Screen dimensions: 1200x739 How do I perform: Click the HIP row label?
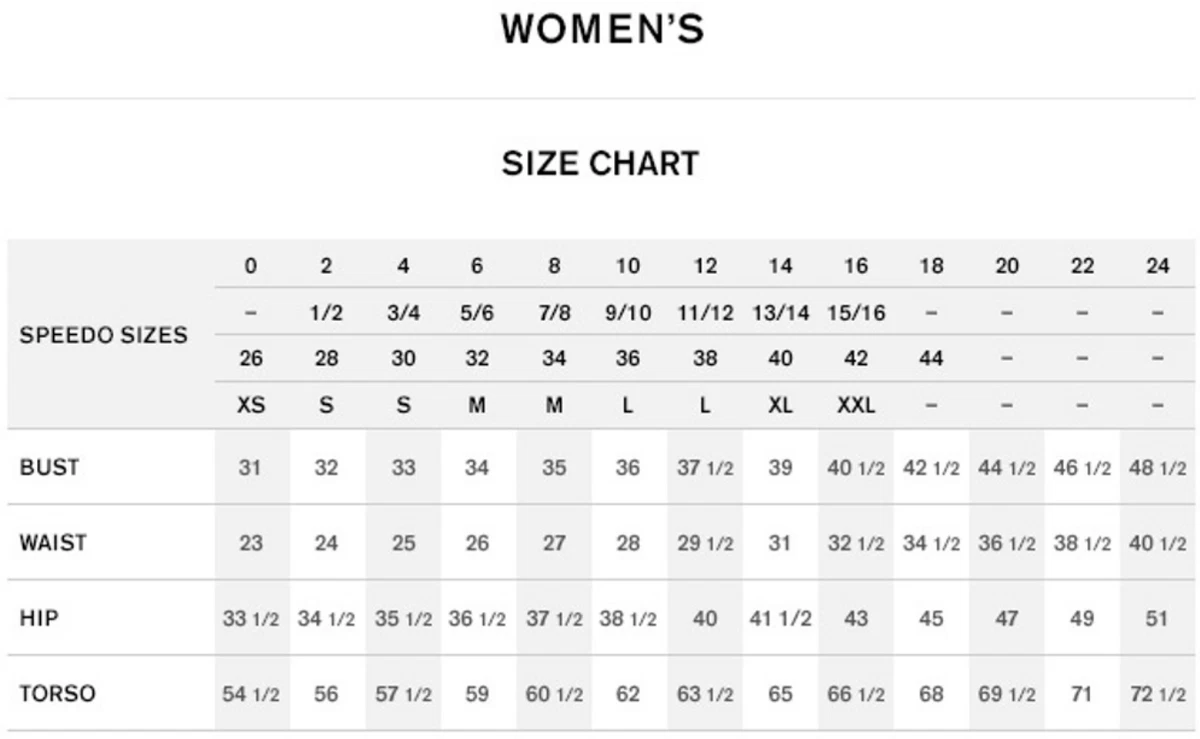tap(39, 618)
